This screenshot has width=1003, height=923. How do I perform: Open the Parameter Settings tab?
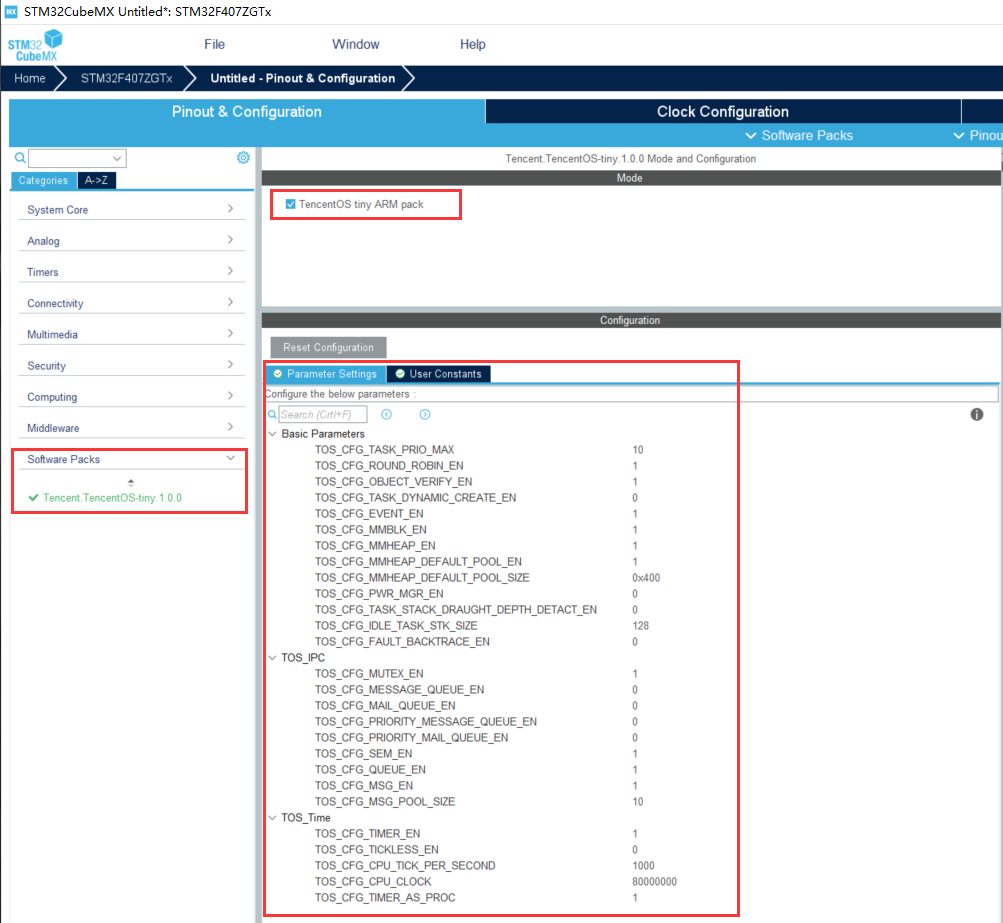coord(326,374)
